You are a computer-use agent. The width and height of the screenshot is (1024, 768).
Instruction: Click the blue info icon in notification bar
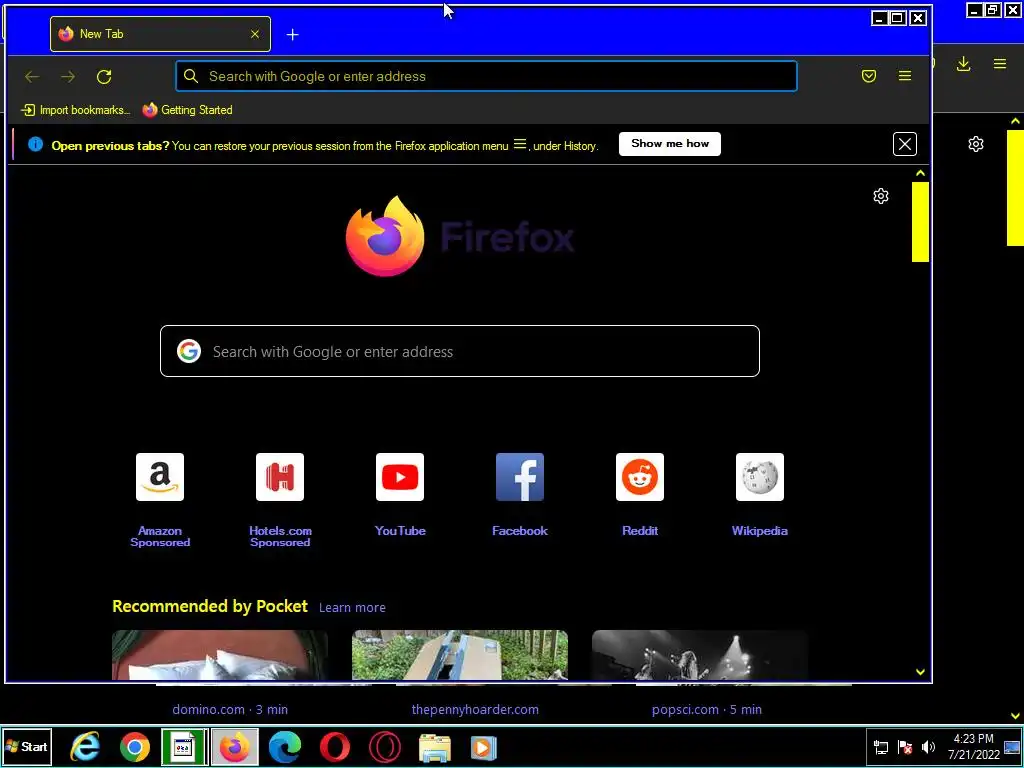coord(35,144)
